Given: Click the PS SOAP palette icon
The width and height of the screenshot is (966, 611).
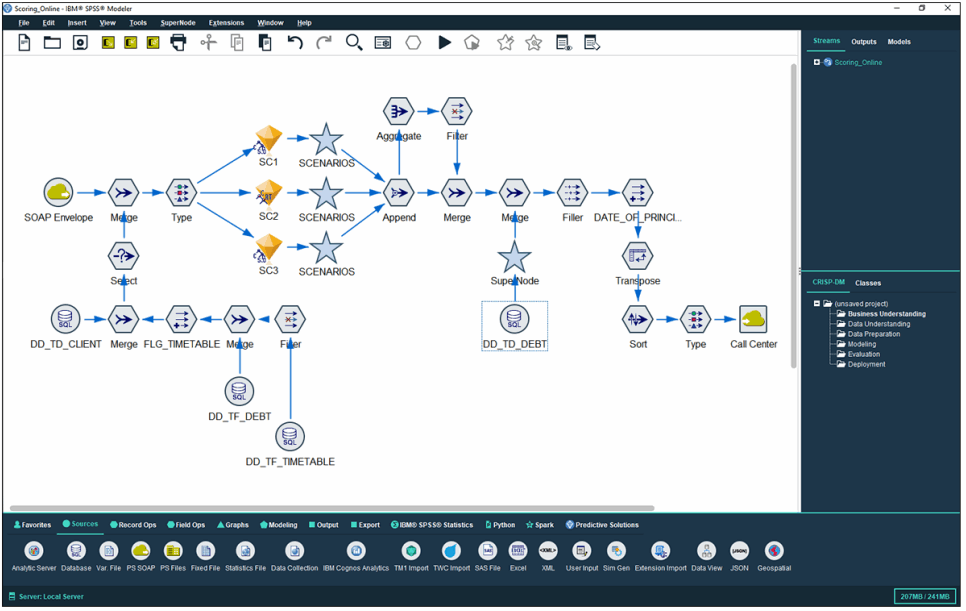Looking at the screenshot, I should pos(141,551).
